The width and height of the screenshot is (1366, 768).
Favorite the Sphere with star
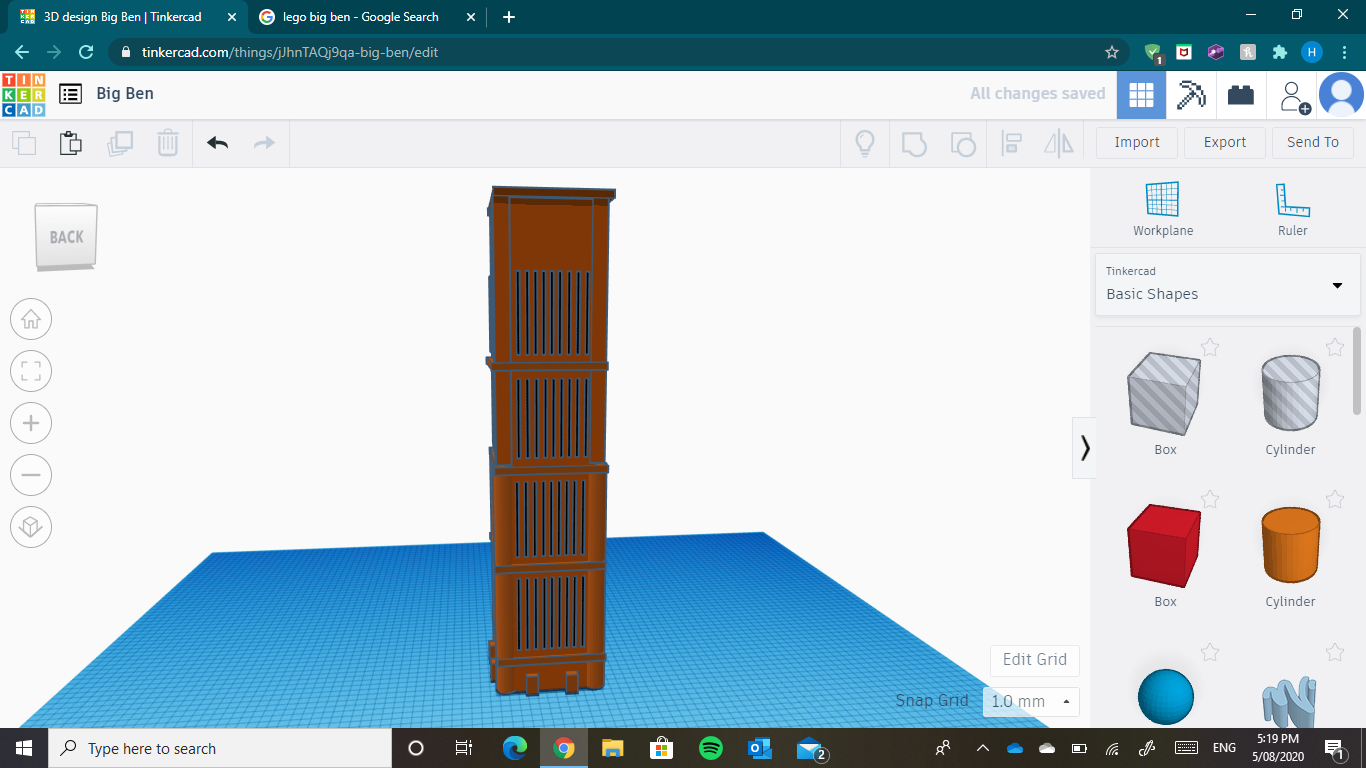click(1210, 653)
